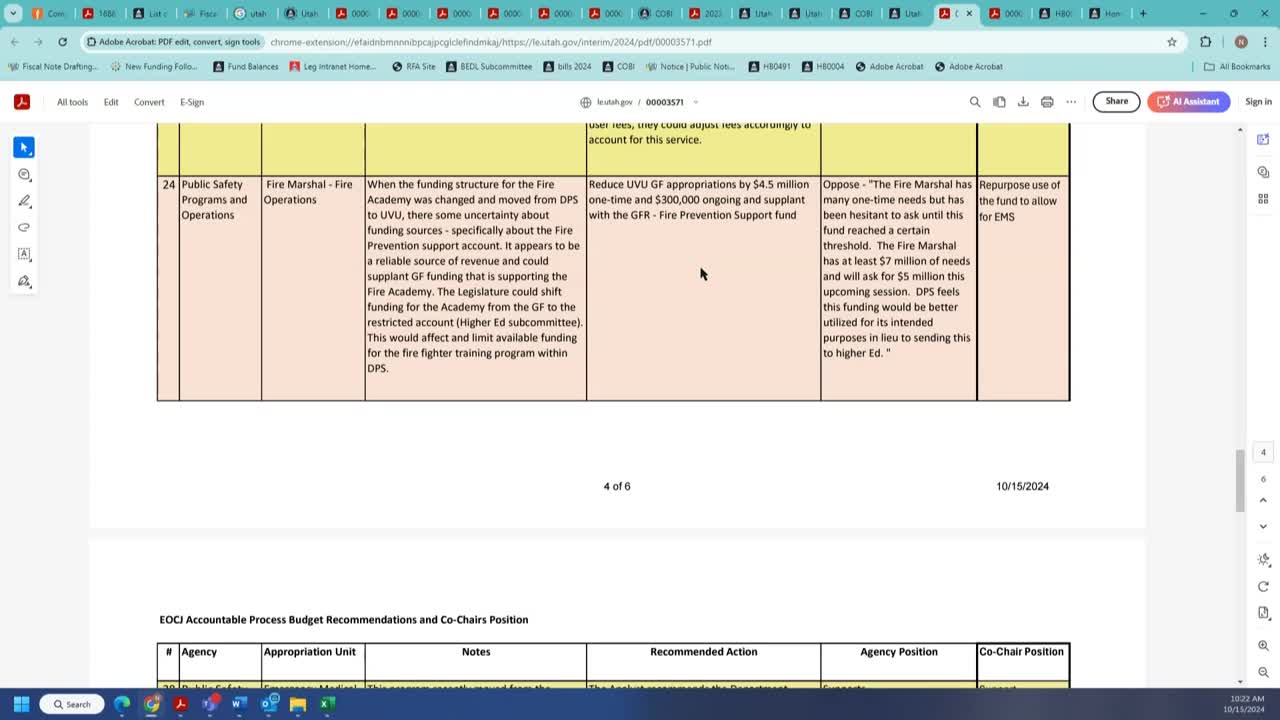Pick the freehand draw loop tool
Viewport: 1280px width, 720px height.
24,228
